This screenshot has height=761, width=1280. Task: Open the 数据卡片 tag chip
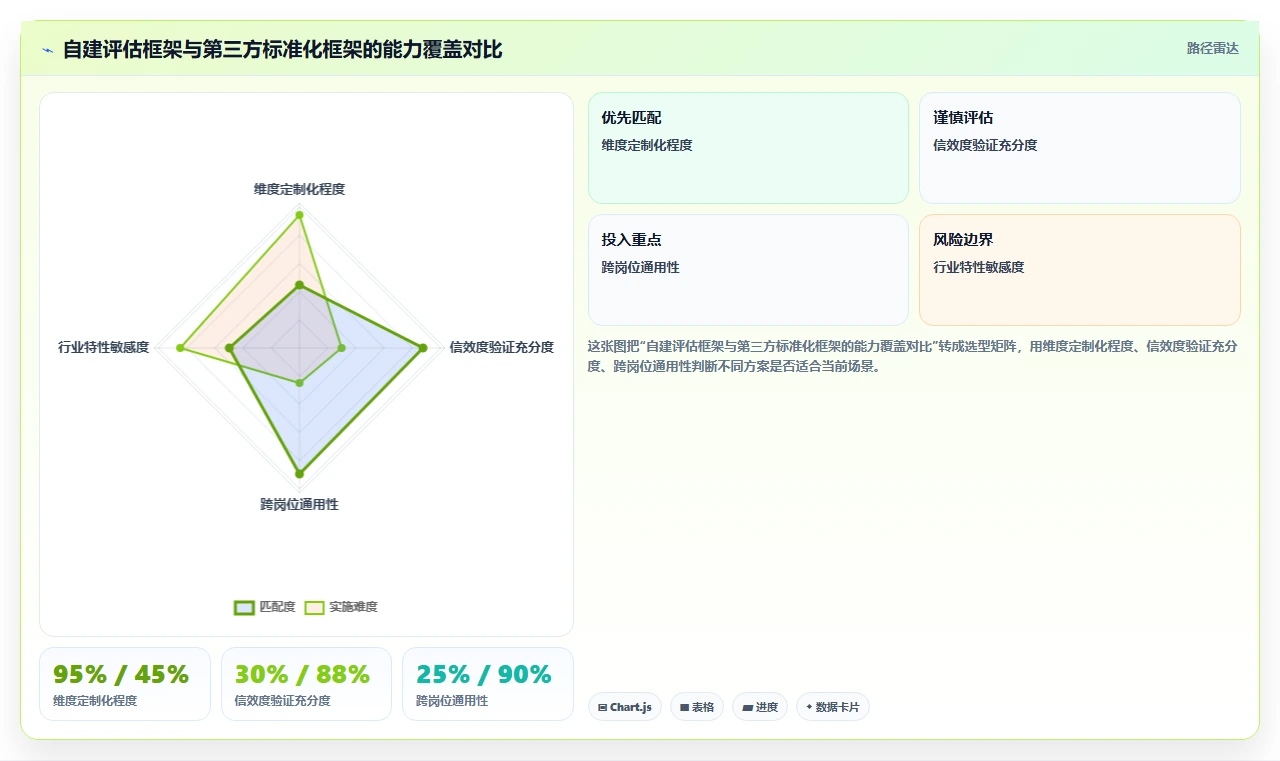pos(833,707)
